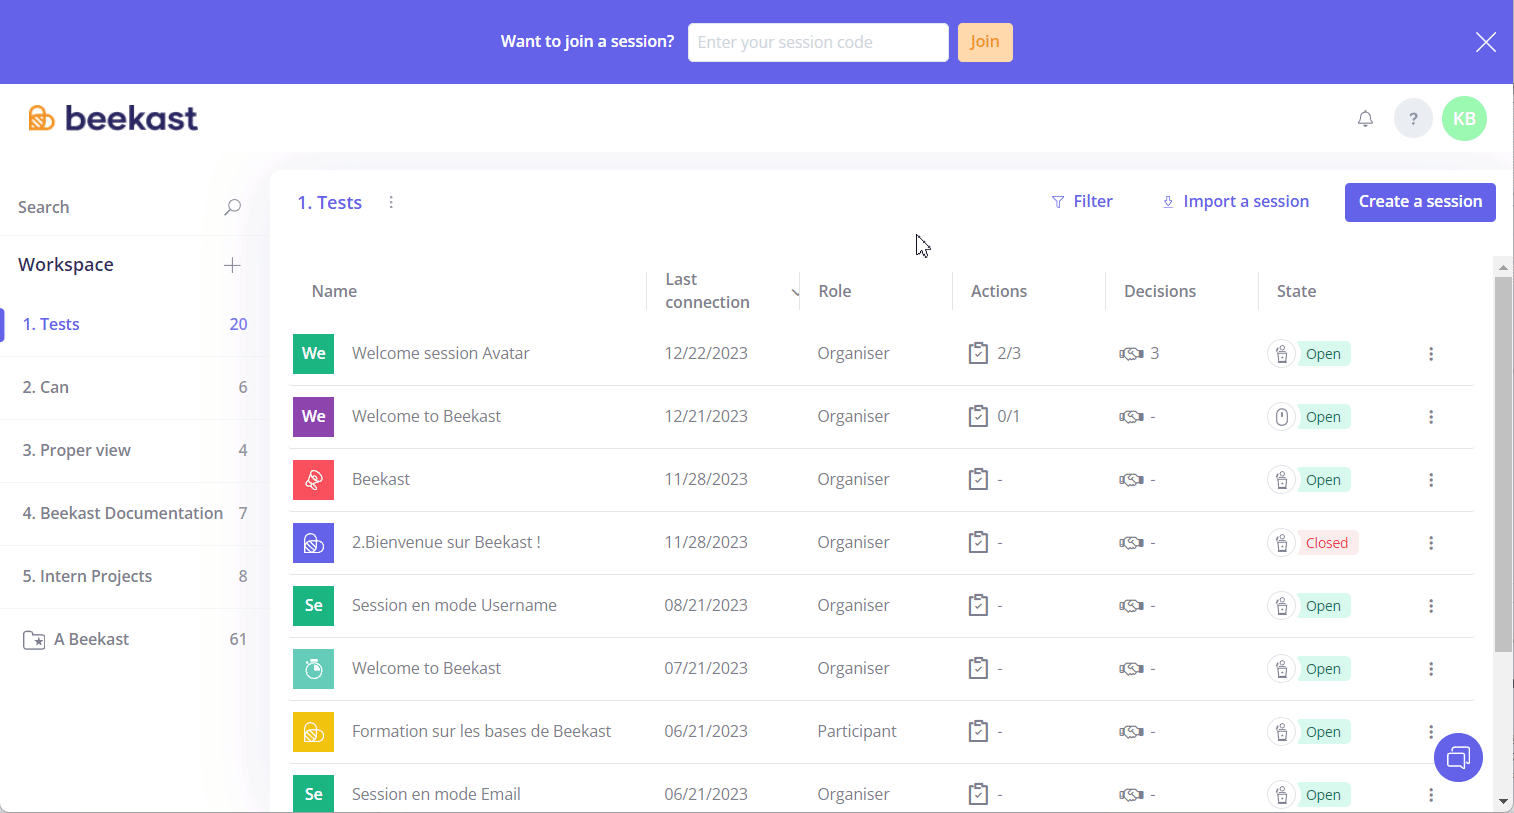This screenshot has width=1514, height=813.
Task: Click the red Beekast session icon
Action: click(313, 479)
